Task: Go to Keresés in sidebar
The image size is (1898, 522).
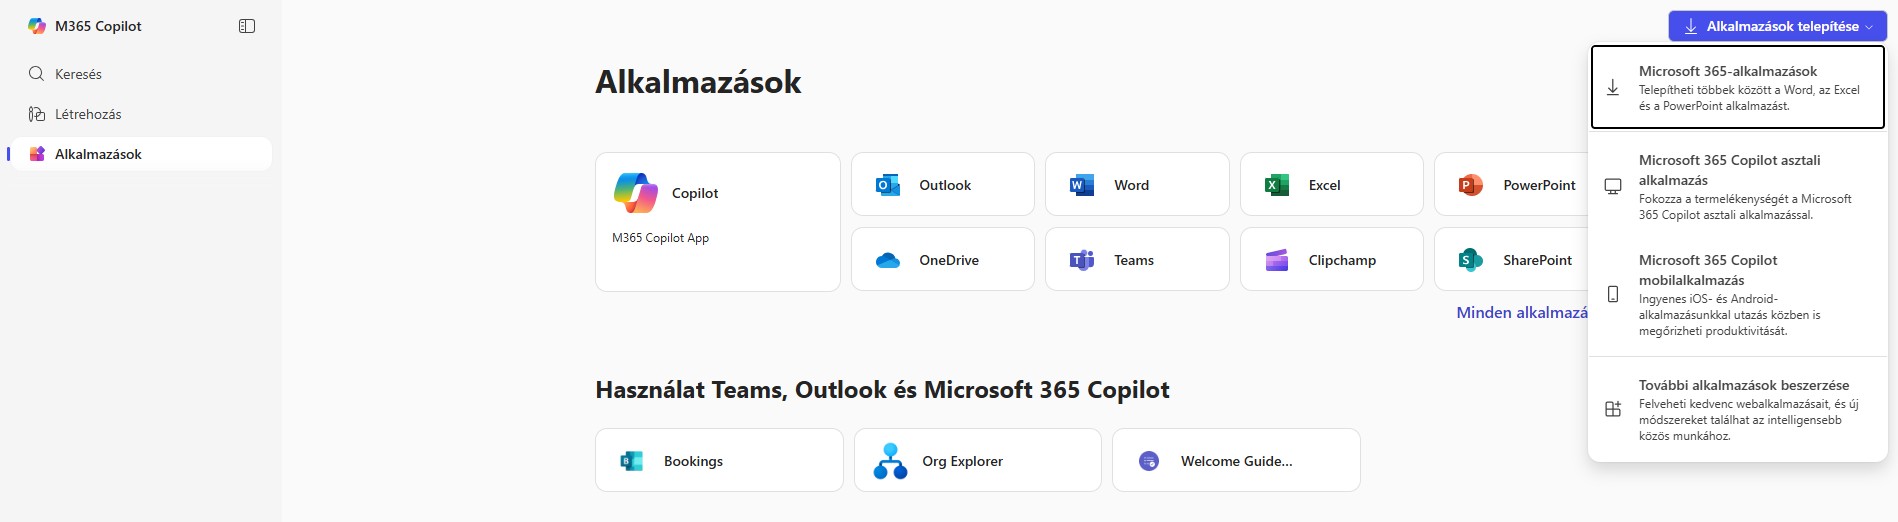Action: point(78,74)
